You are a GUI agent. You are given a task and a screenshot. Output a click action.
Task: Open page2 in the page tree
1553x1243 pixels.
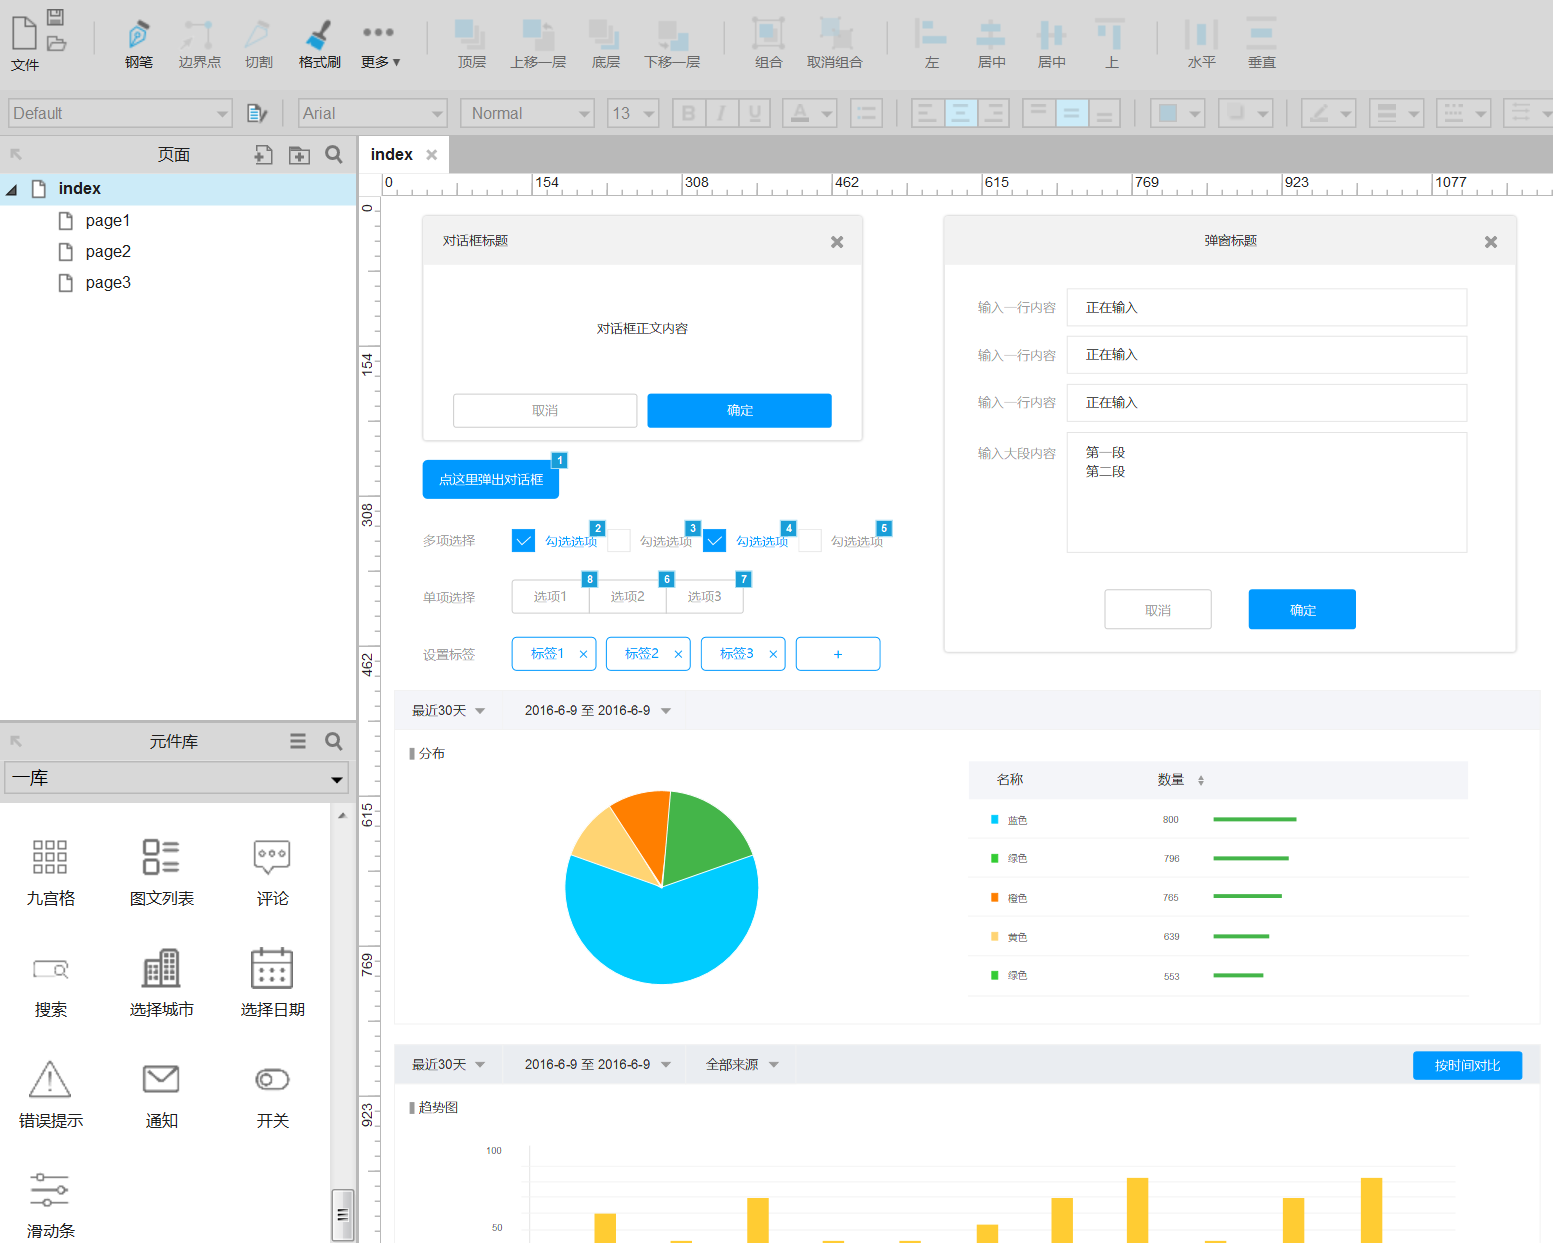tap(108, 251)
